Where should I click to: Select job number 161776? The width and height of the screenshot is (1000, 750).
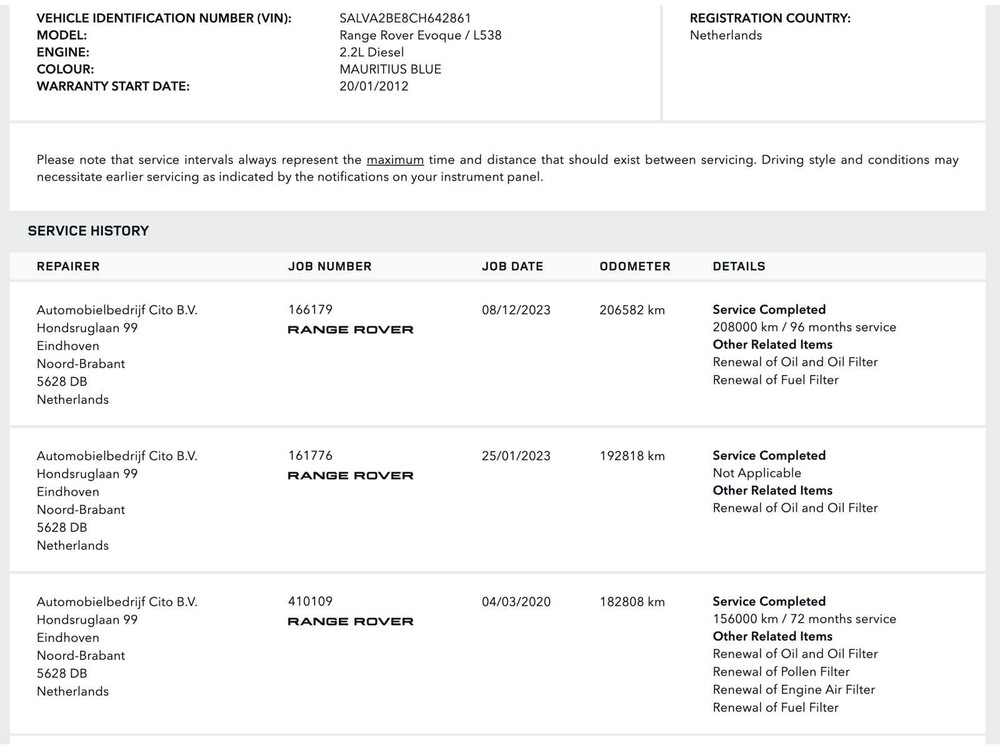pos(310,456)
